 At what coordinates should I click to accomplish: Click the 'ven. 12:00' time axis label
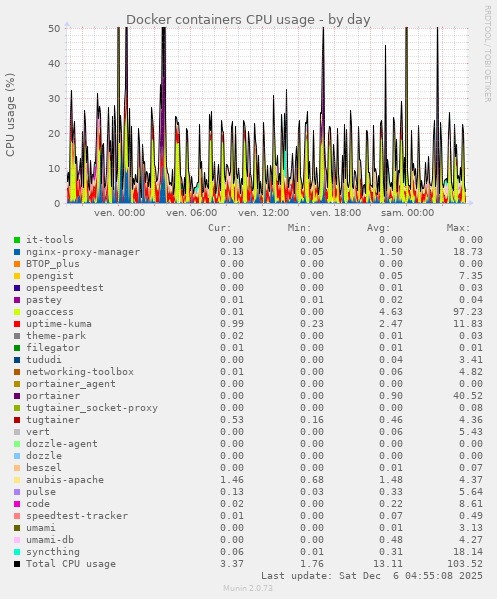(x=264, y=213)
